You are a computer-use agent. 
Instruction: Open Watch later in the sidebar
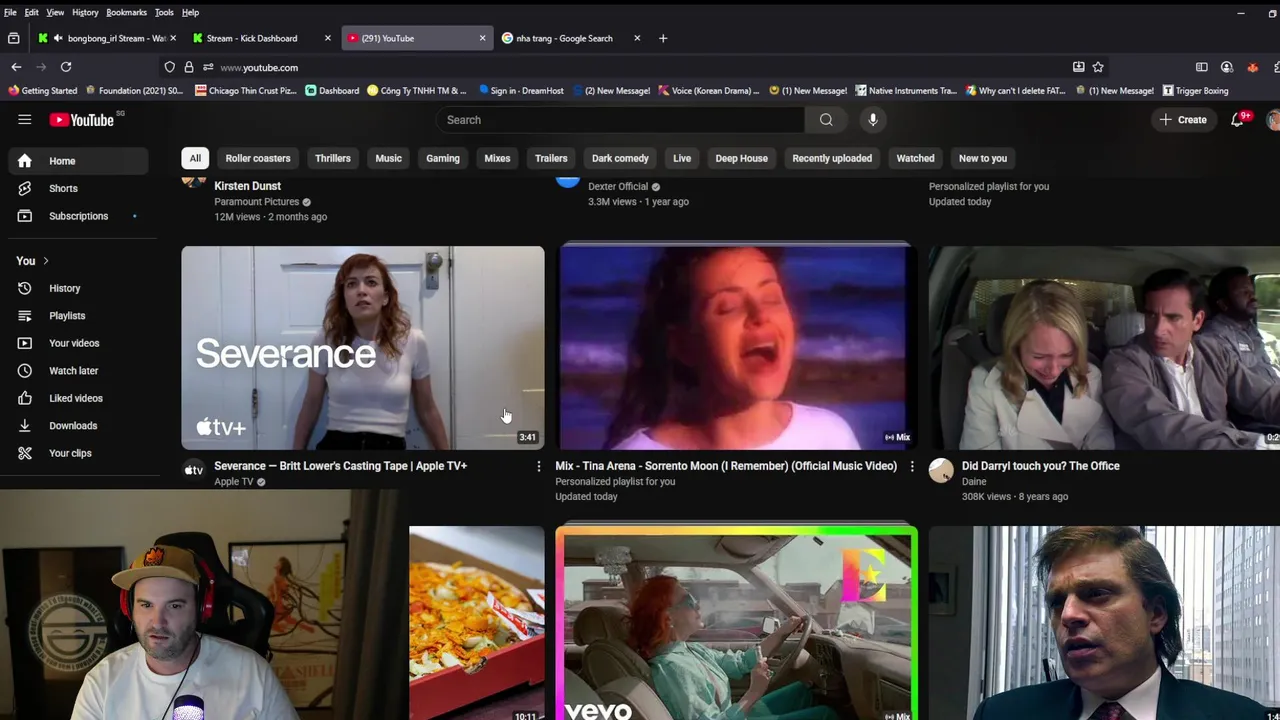79,371
